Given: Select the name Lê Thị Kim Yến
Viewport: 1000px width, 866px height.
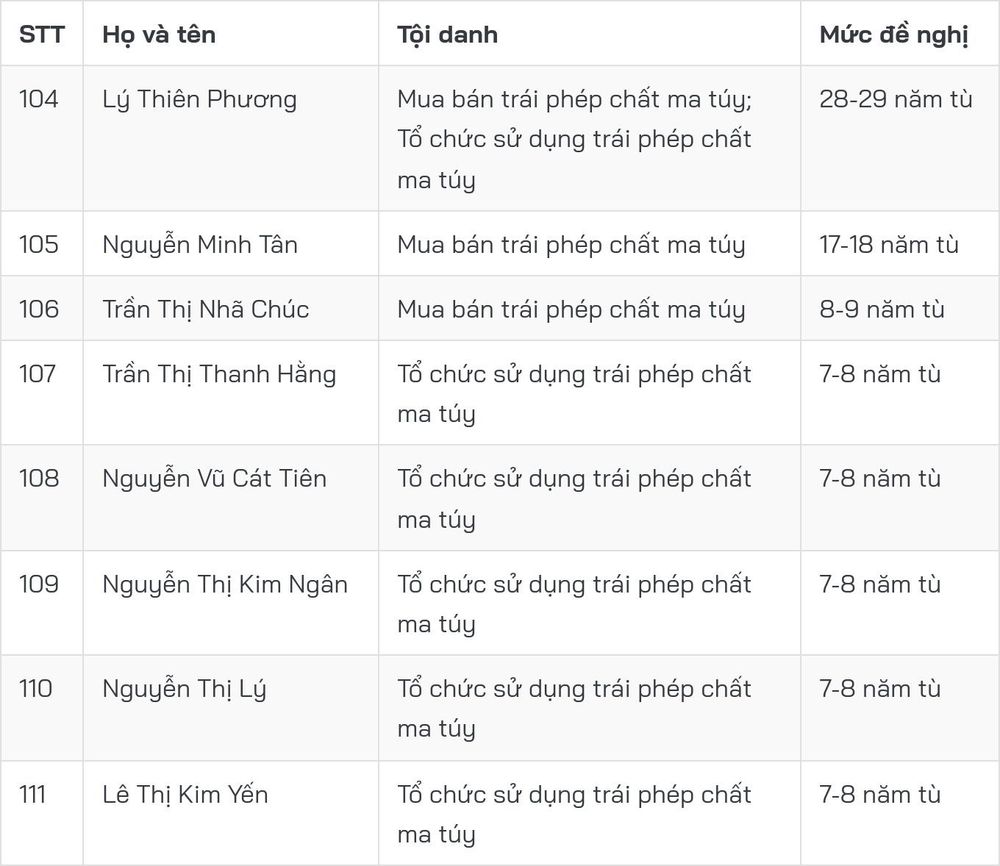Looking at the screenshot, I should click(185, 795).
